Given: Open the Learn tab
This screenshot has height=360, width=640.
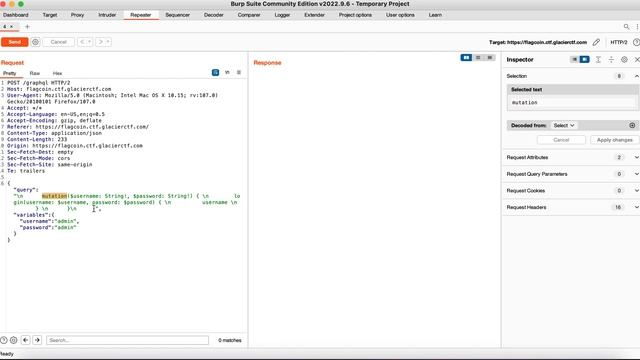Looking at the screenshot, I should point(435,15).
